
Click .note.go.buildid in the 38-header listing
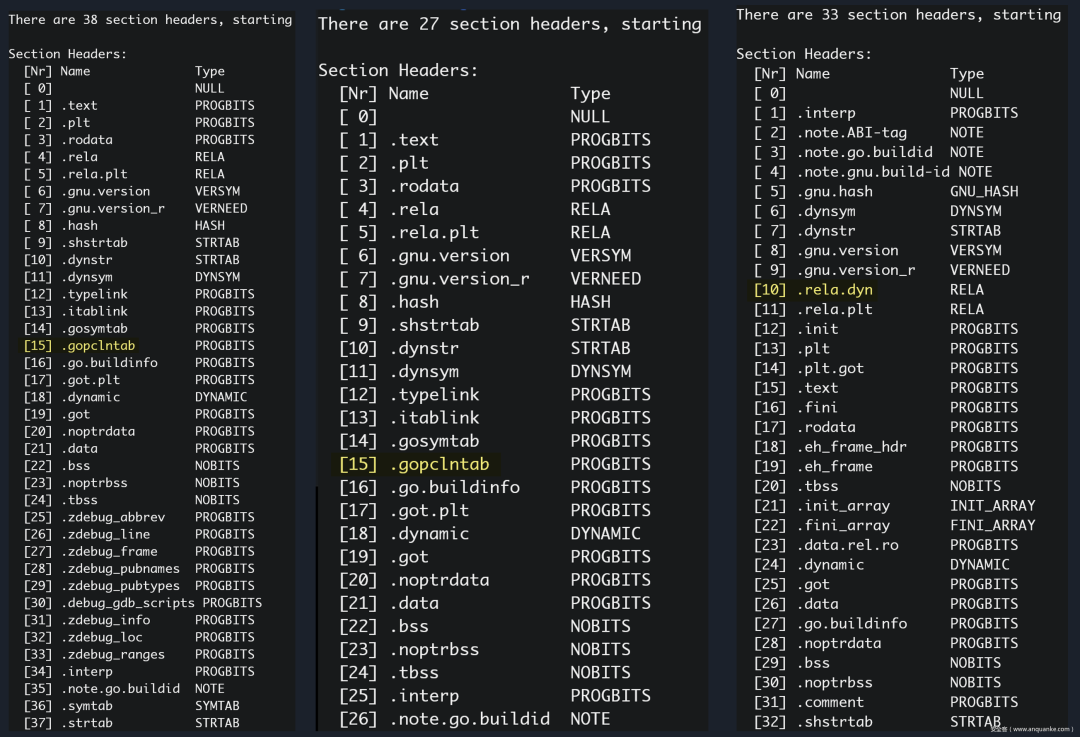[x=121, y=689]
